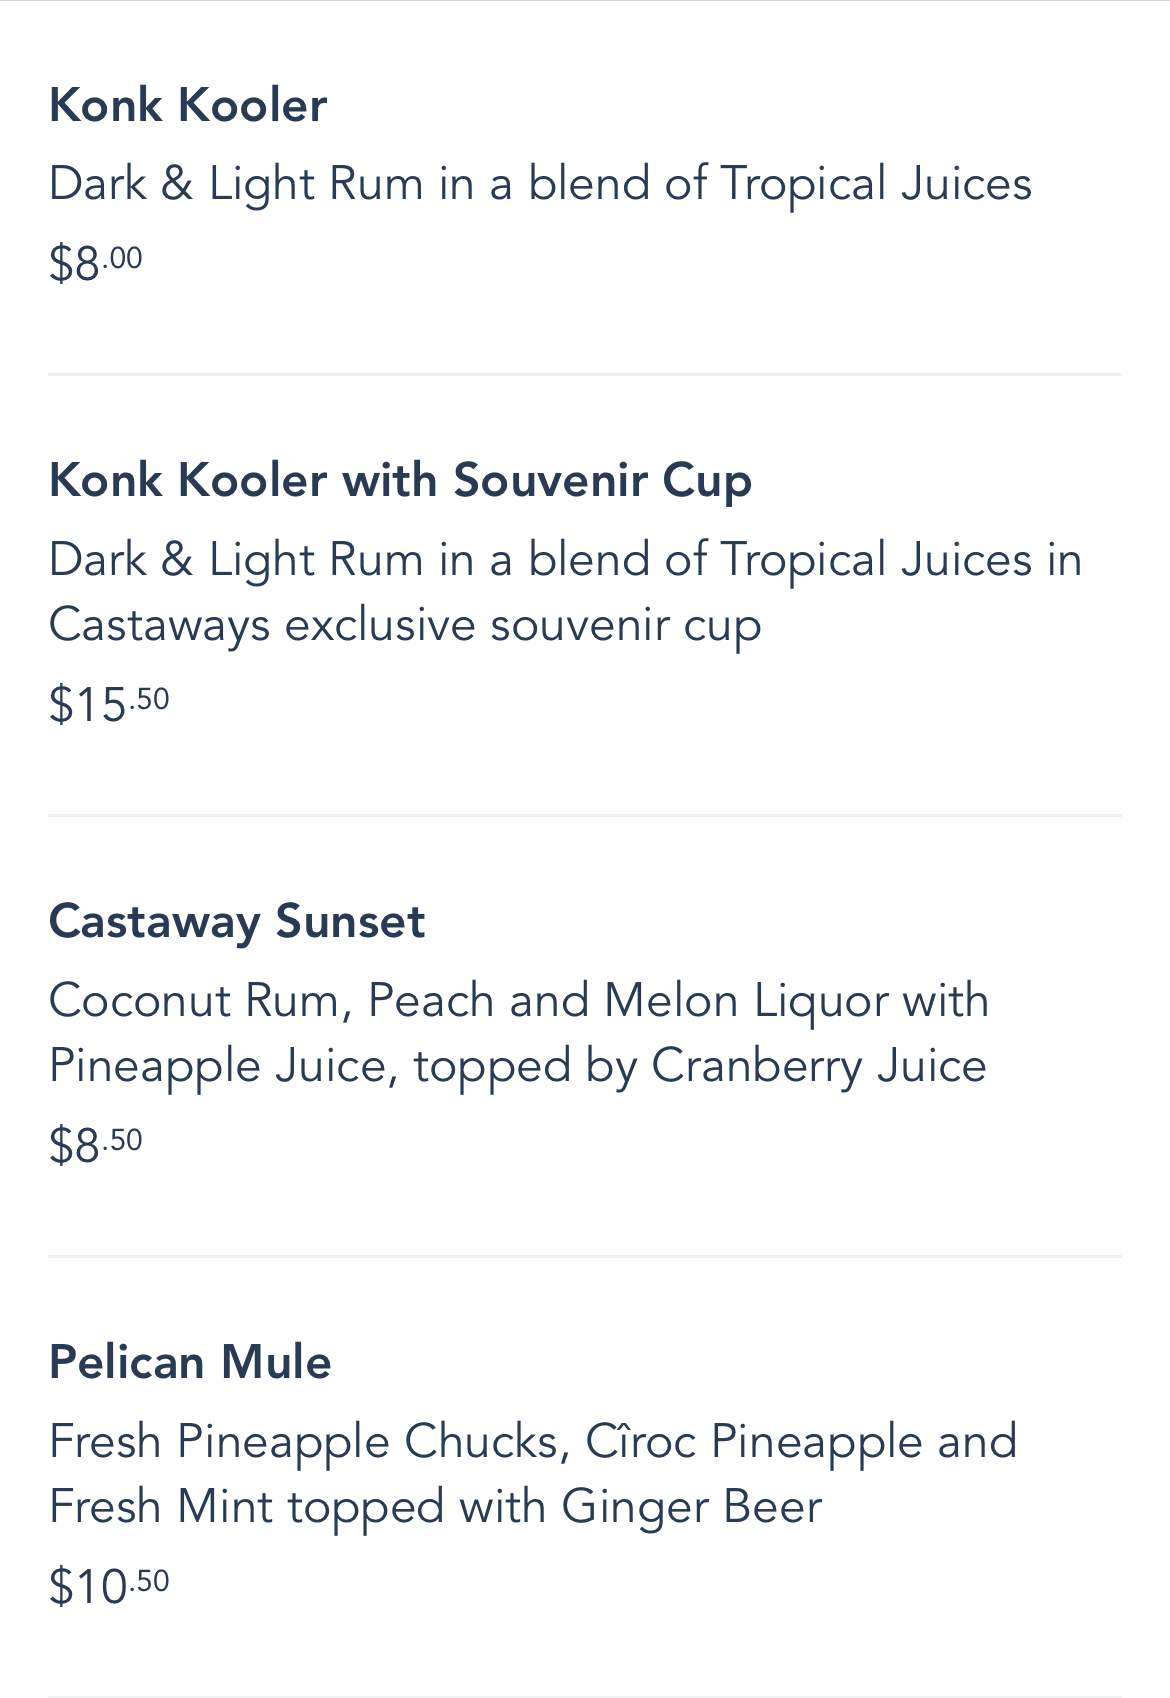Open Konk Kooler with Souvenir Cup title
Screen dimensions: 1170x1698
pyautogui.click(x=400, y=481)
